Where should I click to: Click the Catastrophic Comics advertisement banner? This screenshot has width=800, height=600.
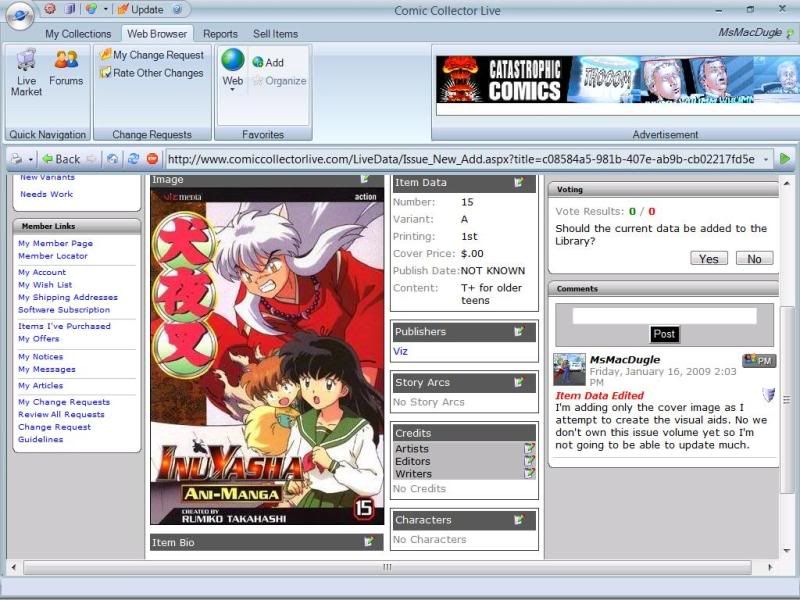coord(617,80)
